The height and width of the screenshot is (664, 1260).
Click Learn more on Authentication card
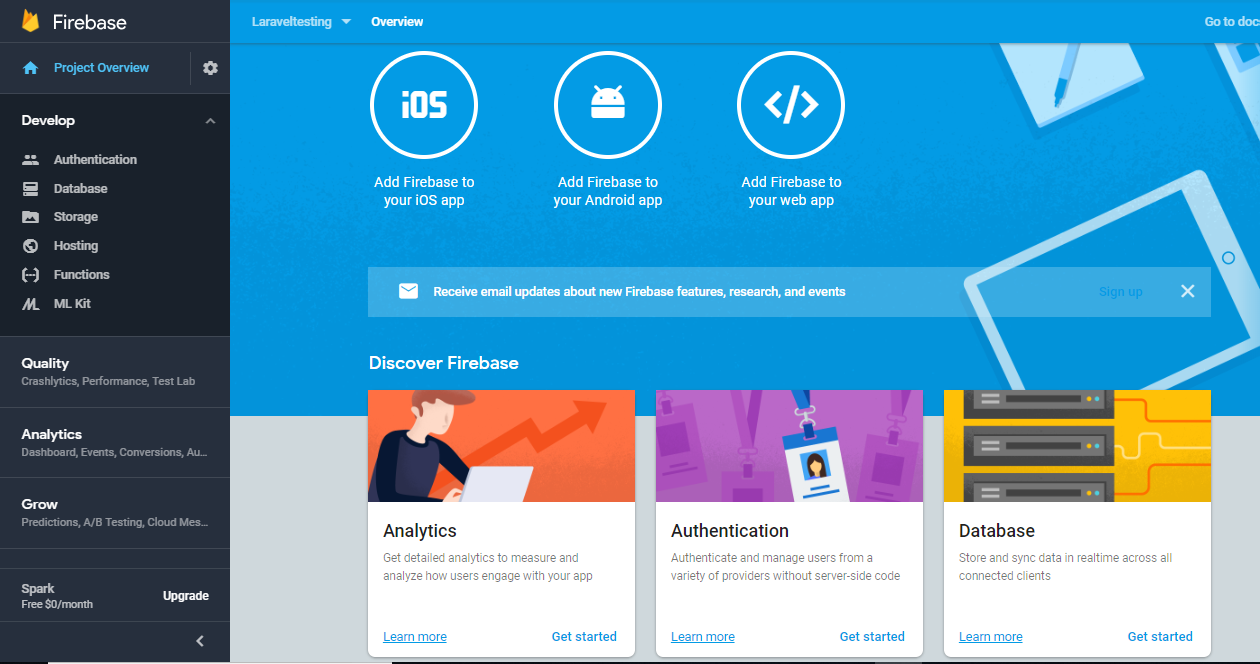[x=703, y=637]
